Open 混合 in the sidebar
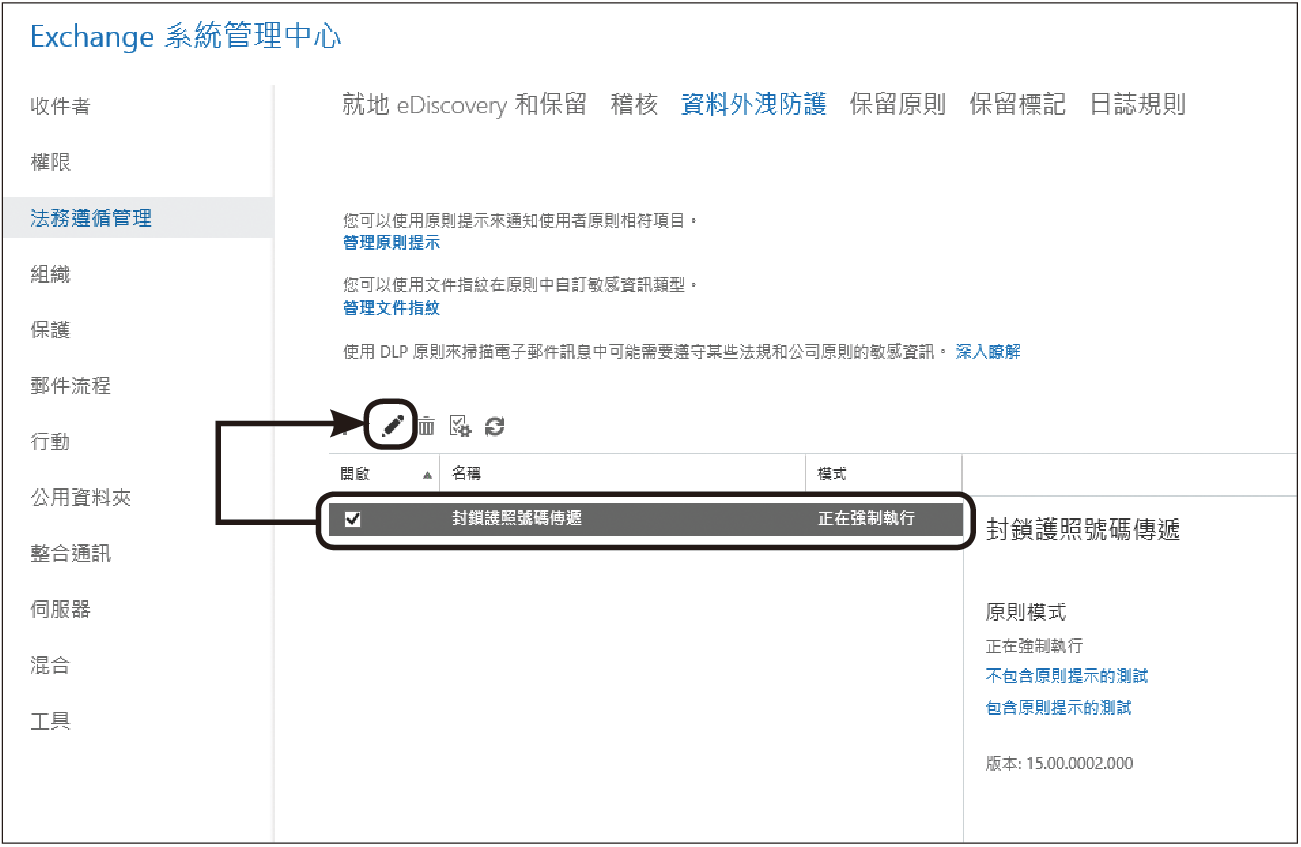Image resolution: width=1301 pixels, height=847 pixels. tap(51, 665)
